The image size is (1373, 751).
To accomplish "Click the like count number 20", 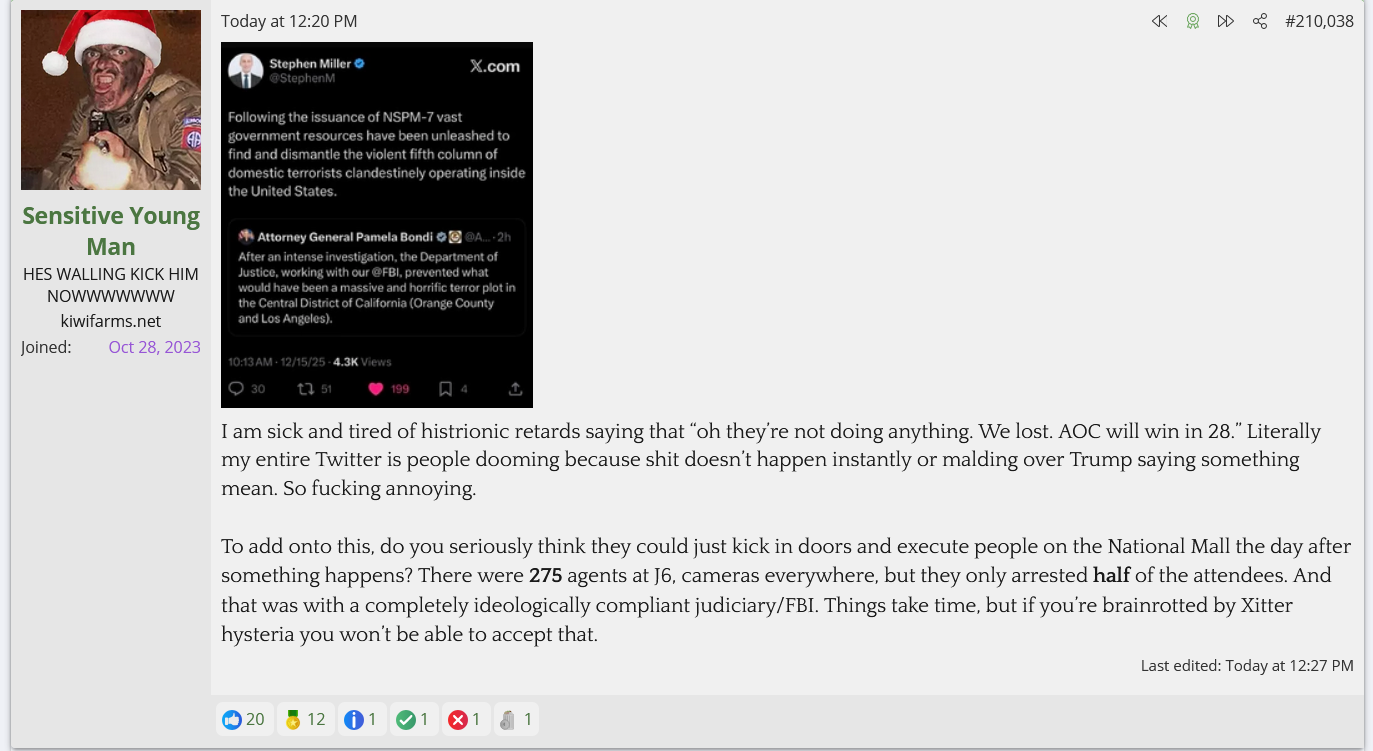I will click(x=255, y=719).
